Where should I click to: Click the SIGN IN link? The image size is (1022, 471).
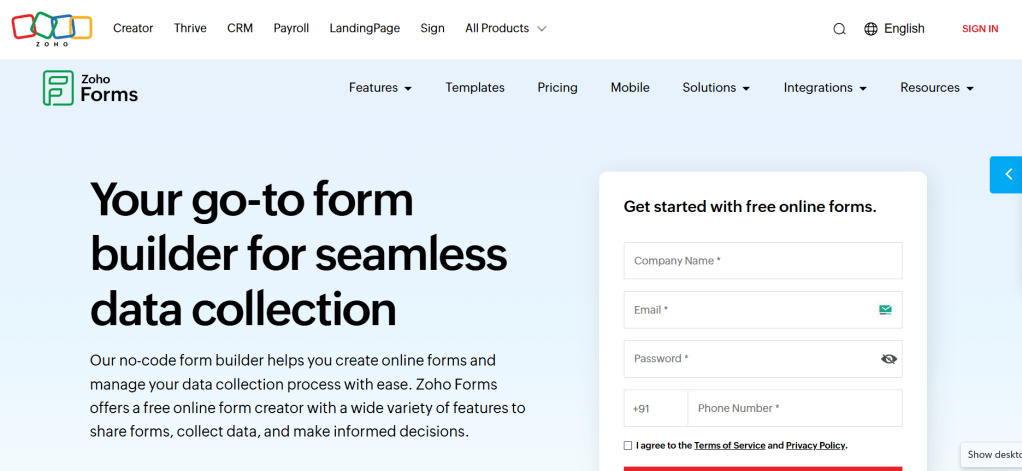pos(980,29)
